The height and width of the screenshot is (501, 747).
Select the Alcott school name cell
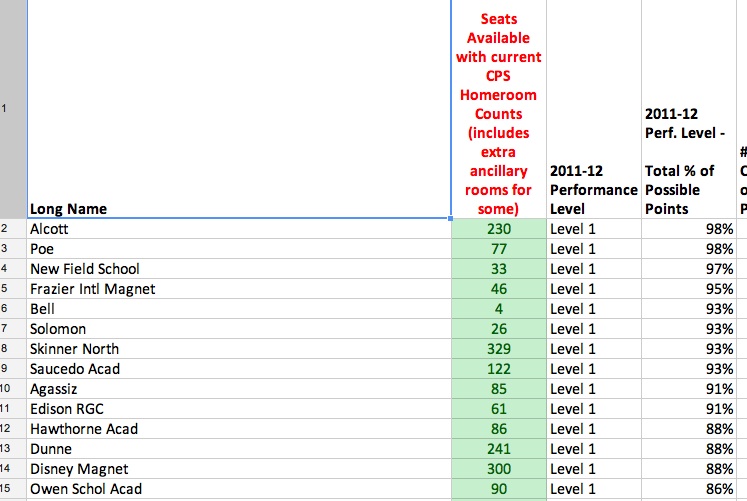(x=238, y=229)
